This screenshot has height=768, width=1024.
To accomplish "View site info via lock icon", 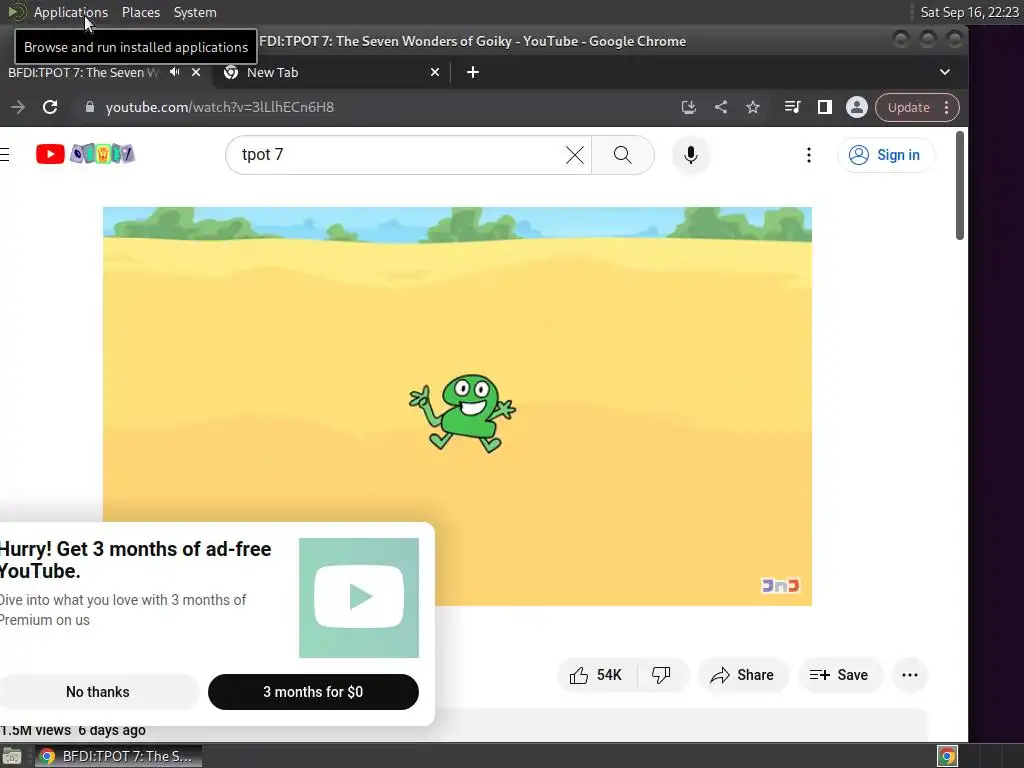I will point(90,107).
